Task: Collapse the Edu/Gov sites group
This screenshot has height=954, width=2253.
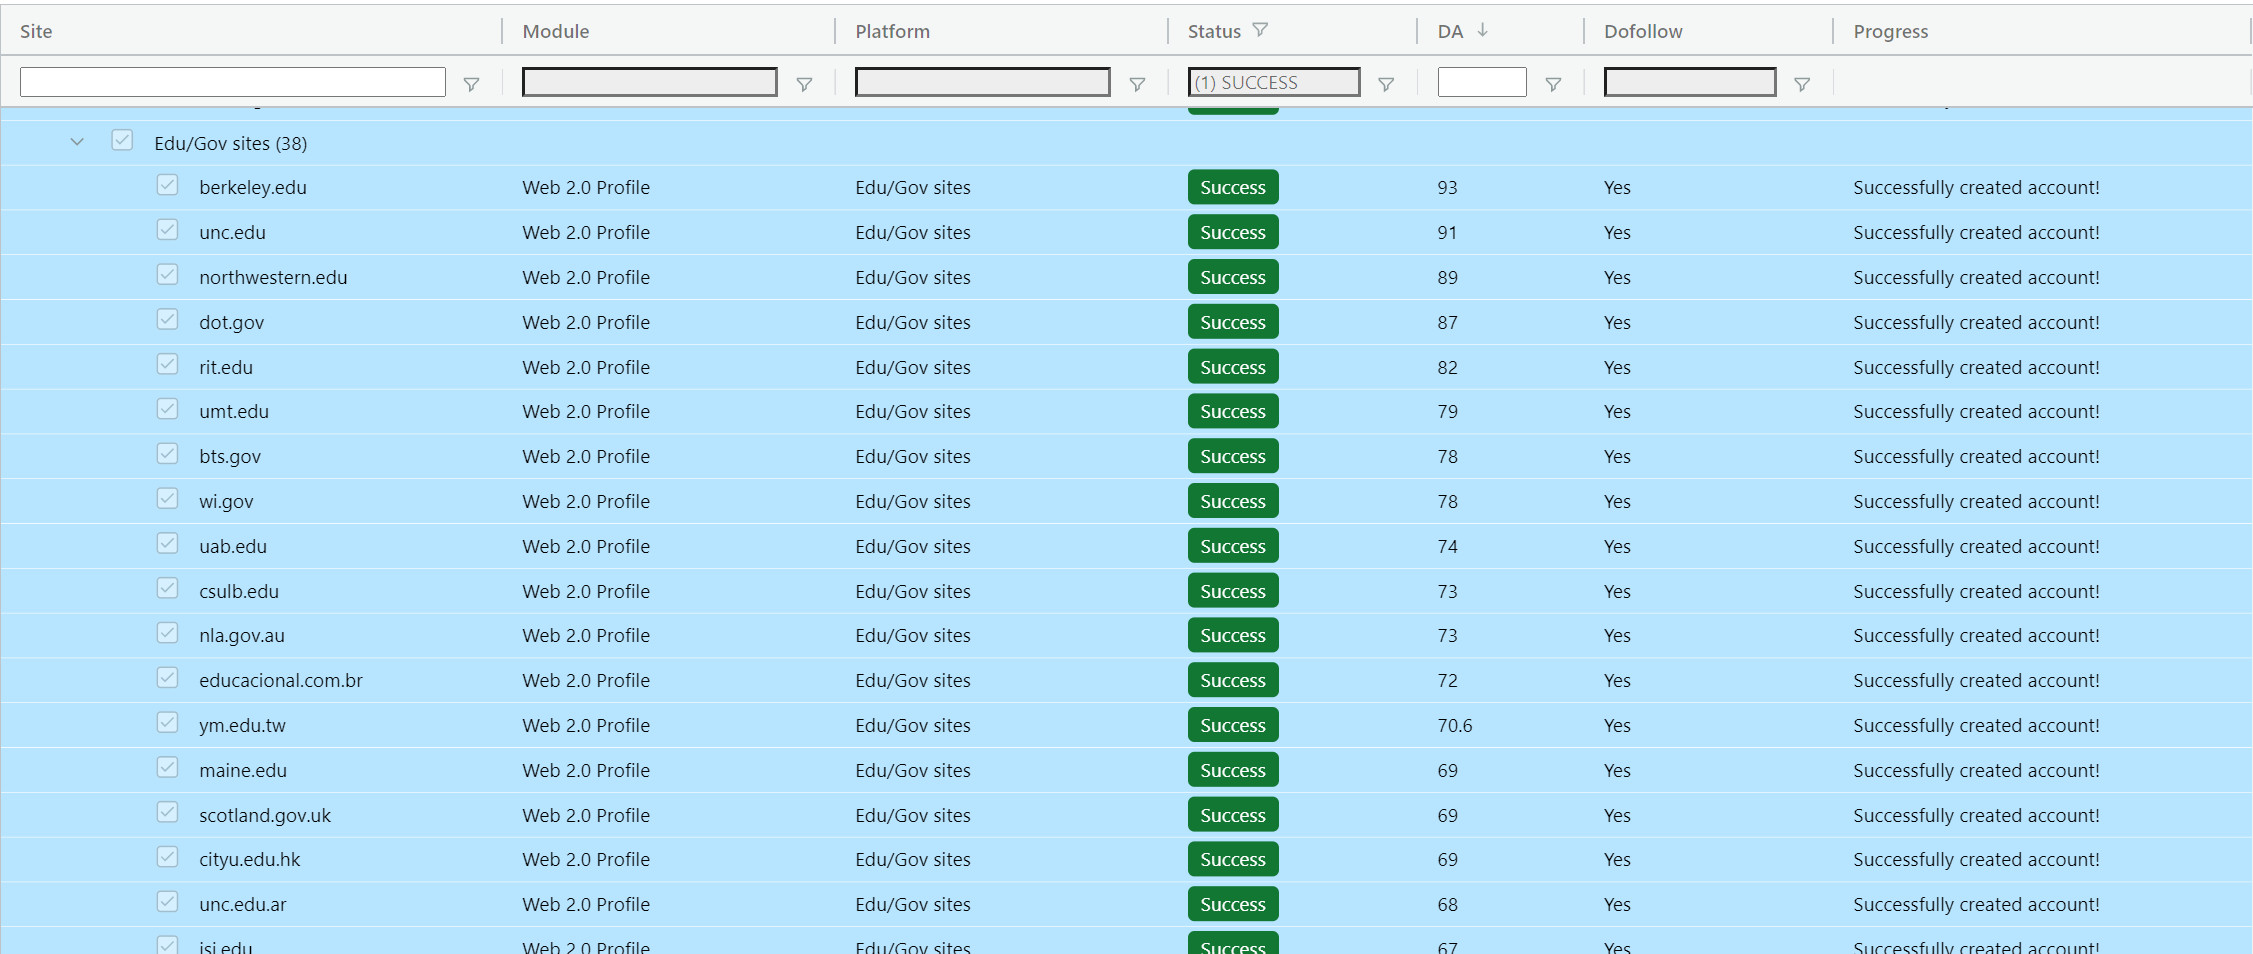Action: point(77,142)
